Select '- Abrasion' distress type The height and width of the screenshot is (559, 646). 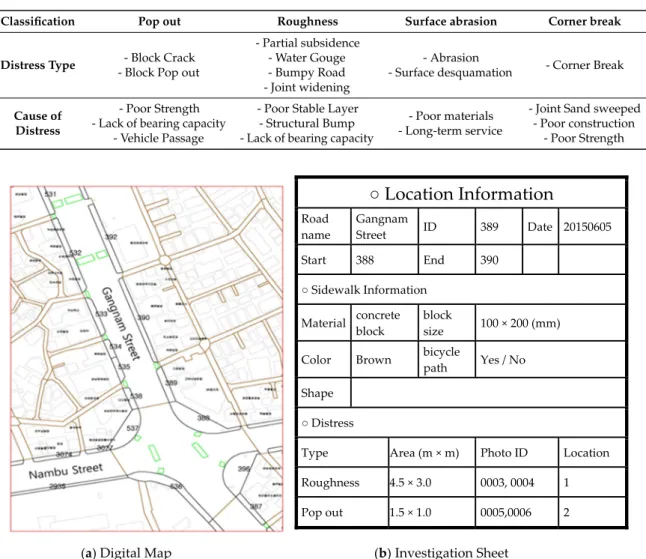[451, 58]
